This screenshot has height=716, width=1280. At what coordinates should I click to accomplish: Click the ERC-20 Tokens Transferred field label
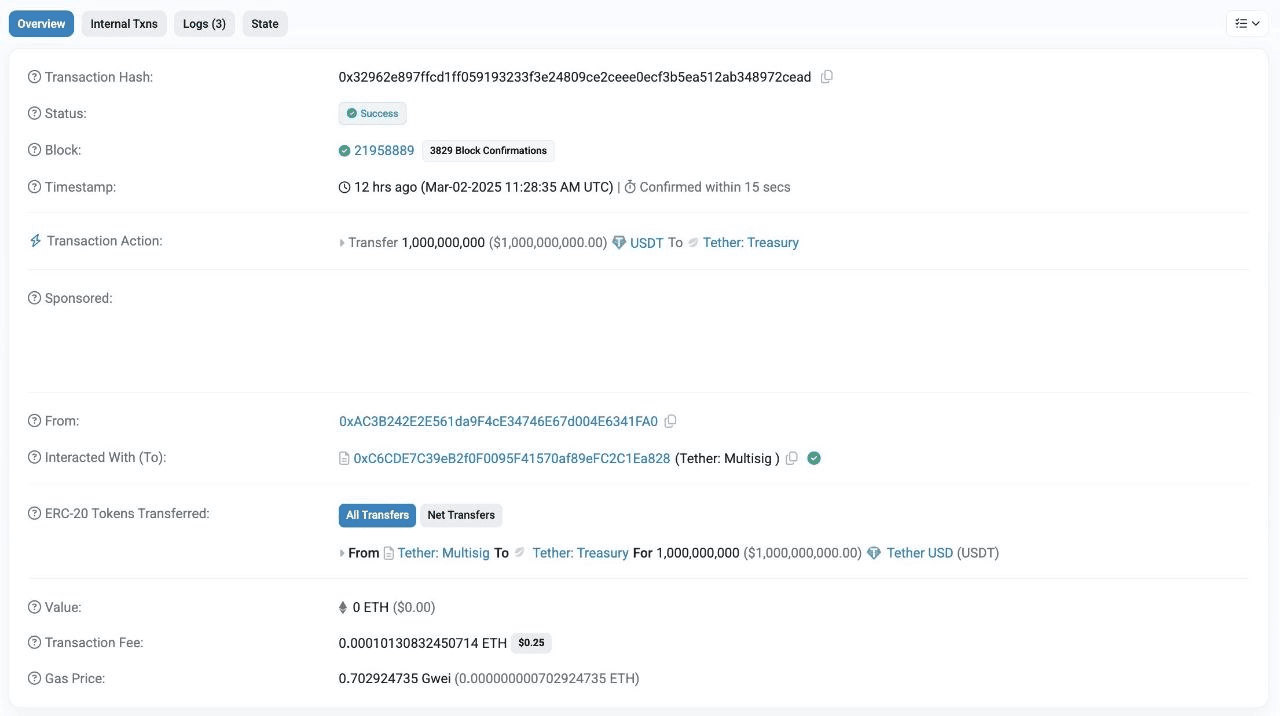(127, 513)
